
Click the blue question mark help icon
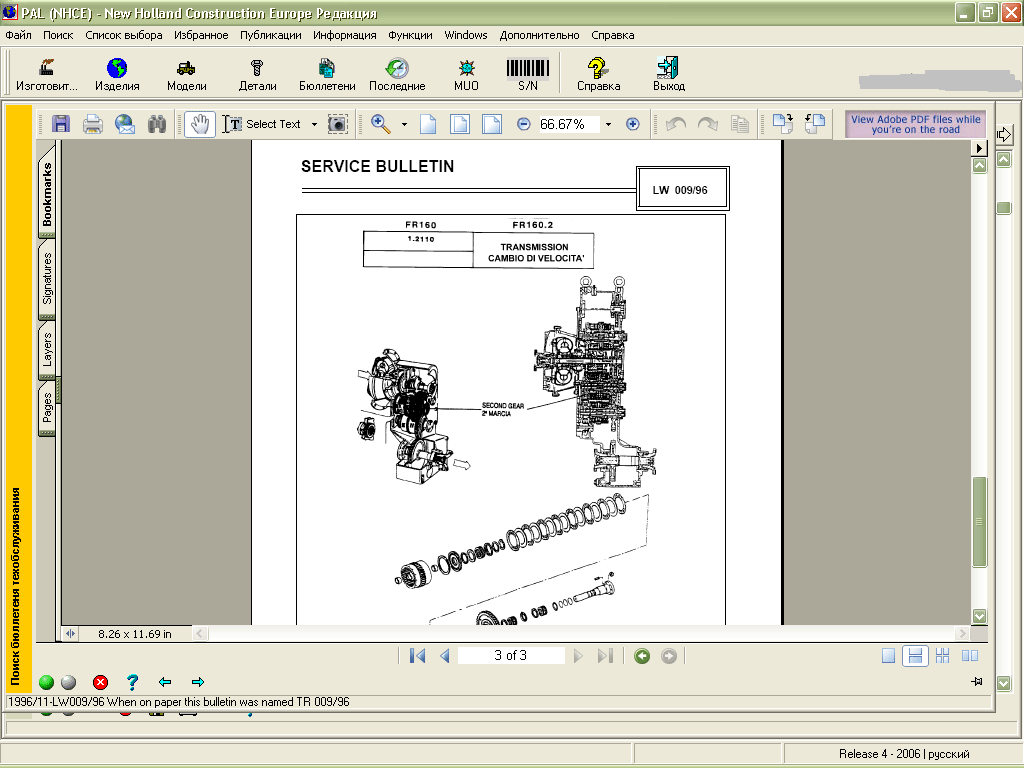[x=133, y=682]
